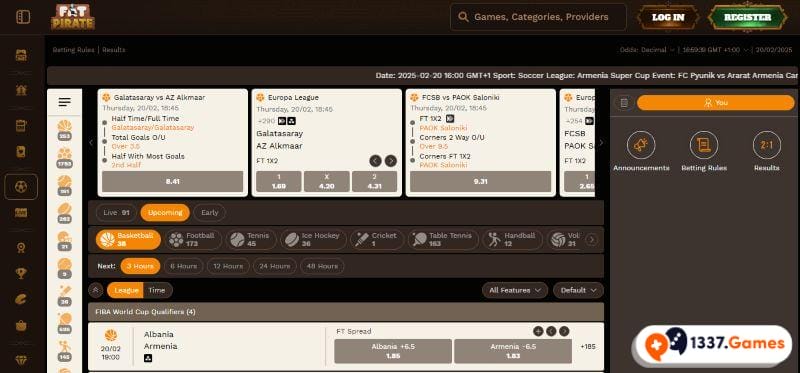Image resolution: width=800 pixels, height=373 pixels.
Task: Toggle the left sidebar panel icon
Action: 23,17
